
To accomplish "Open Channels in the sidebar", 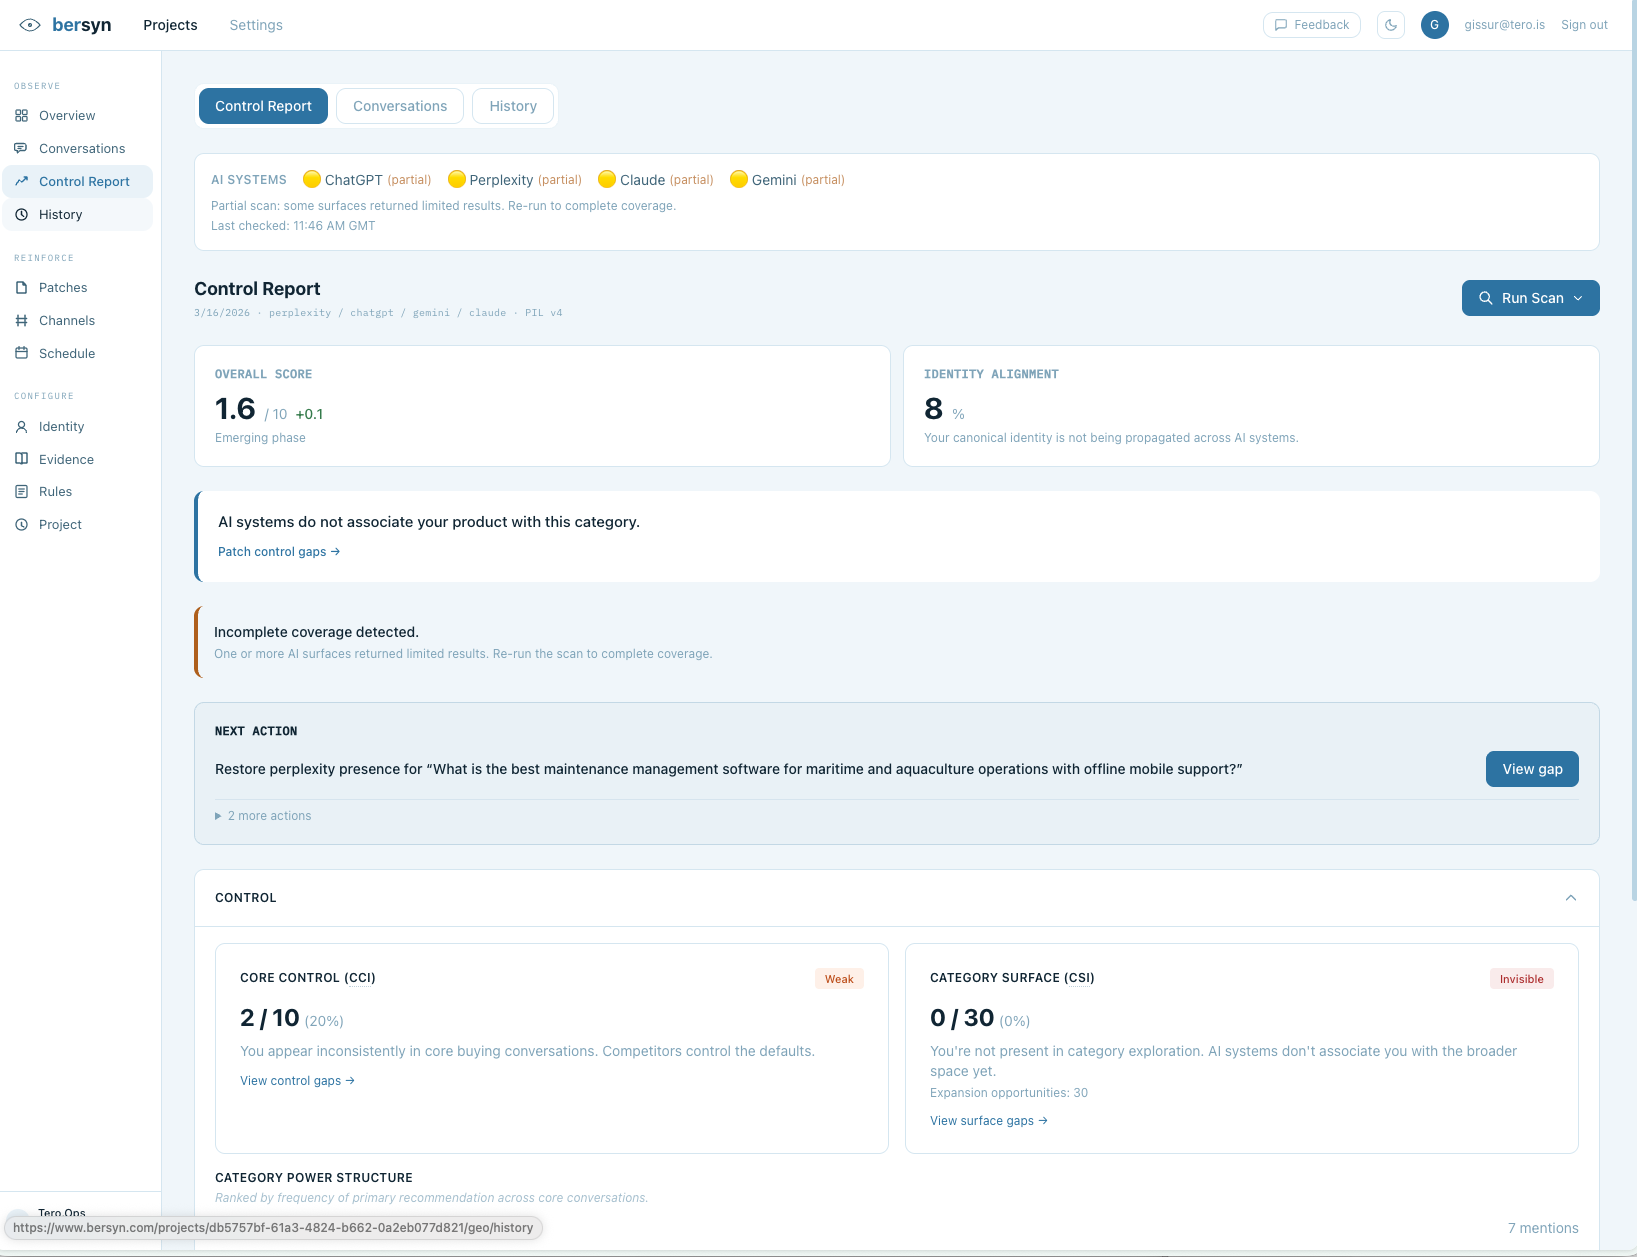I will (77, 320).
